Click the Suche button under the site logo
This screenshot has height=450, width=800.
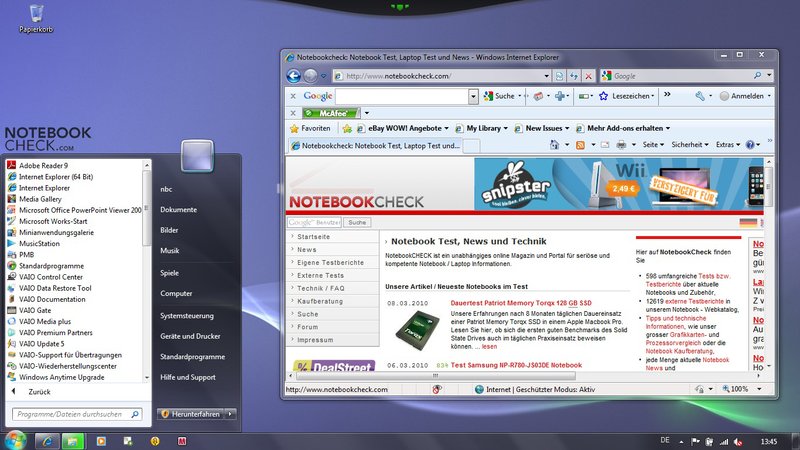(357, 222)
